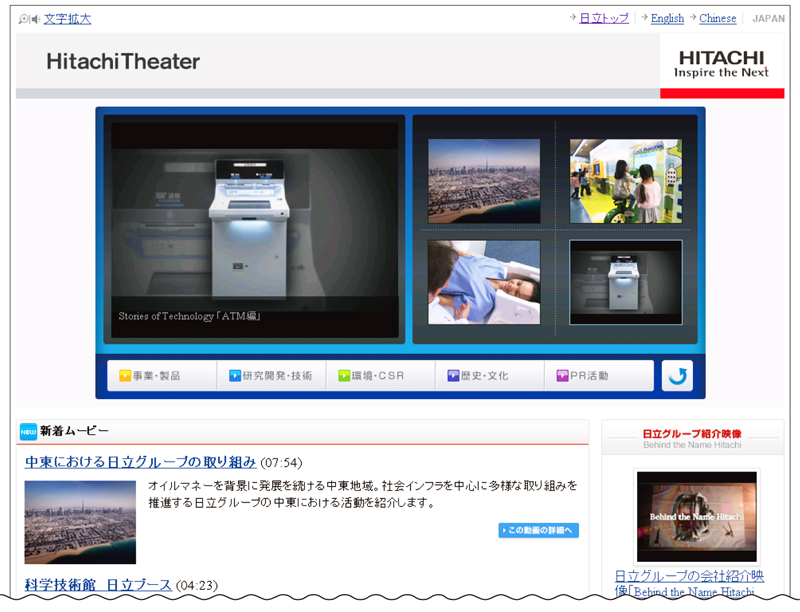
Task: Select the medical patient thumbnail
Action: coord(484,282)
